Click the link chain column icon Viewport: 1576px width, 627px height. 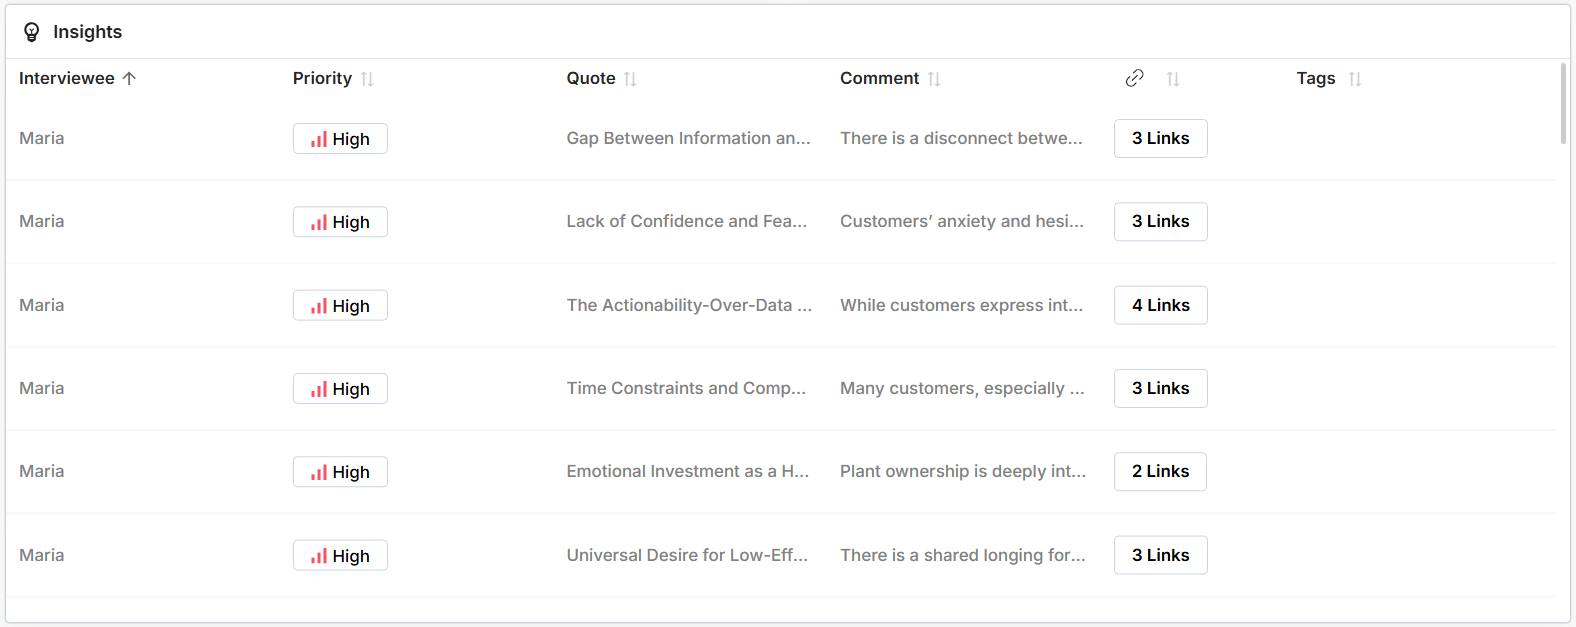tap(1134, 78)
